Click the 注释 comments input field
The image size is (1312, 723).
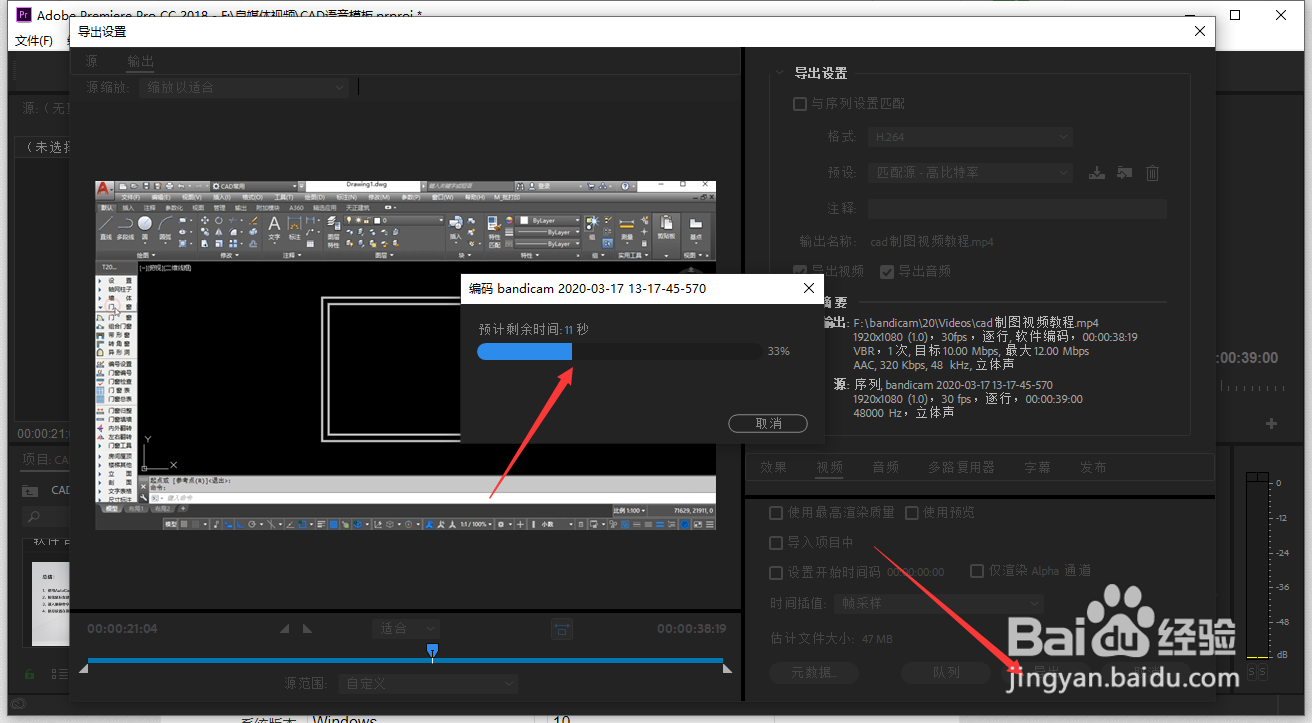[1016, 208]
